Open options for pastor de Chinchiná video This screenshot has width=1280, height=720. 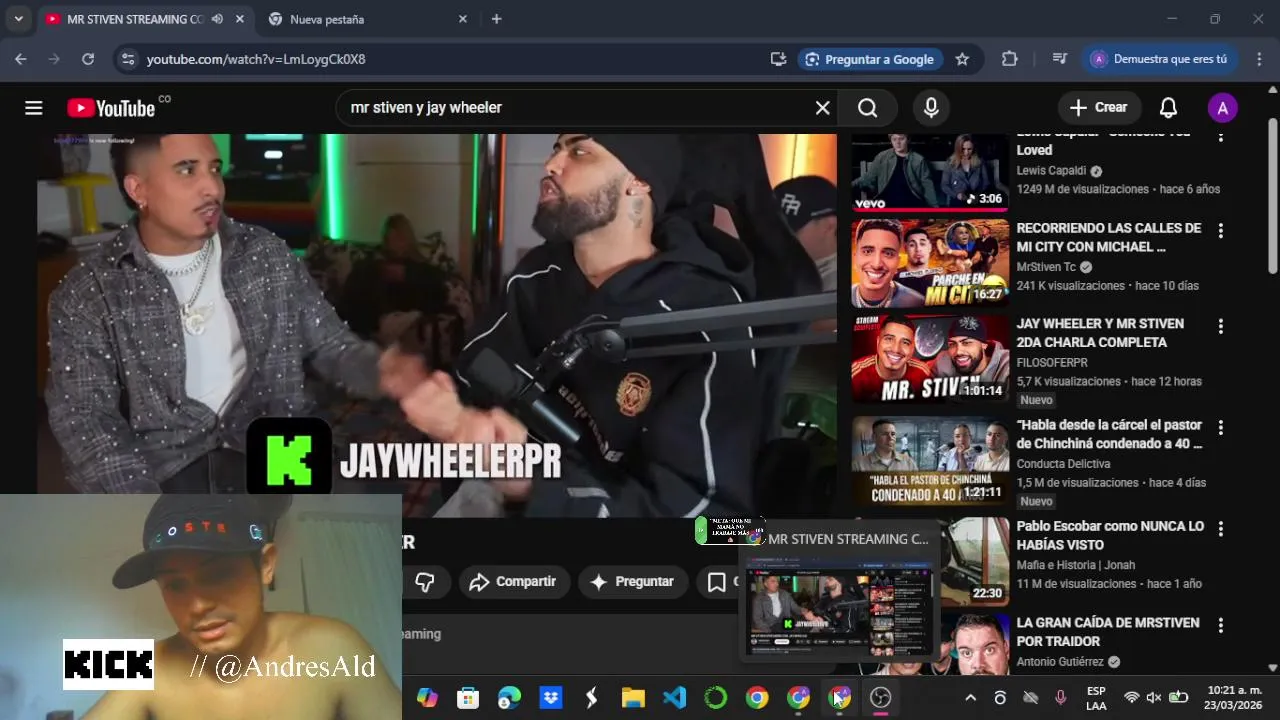(x=1220, y=428)
